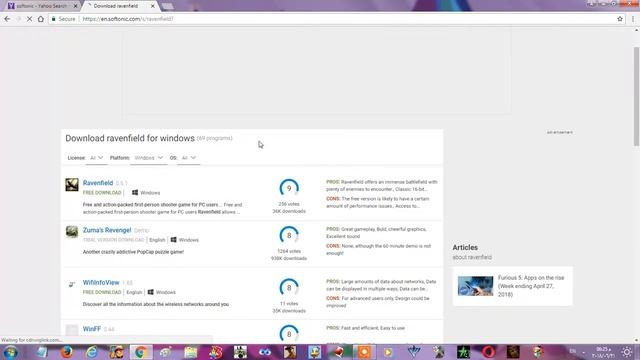Switch to the softonic Yahoo Search tab
Image resolution: width=640 pixels, height=360 pixels.
[41, 6]
